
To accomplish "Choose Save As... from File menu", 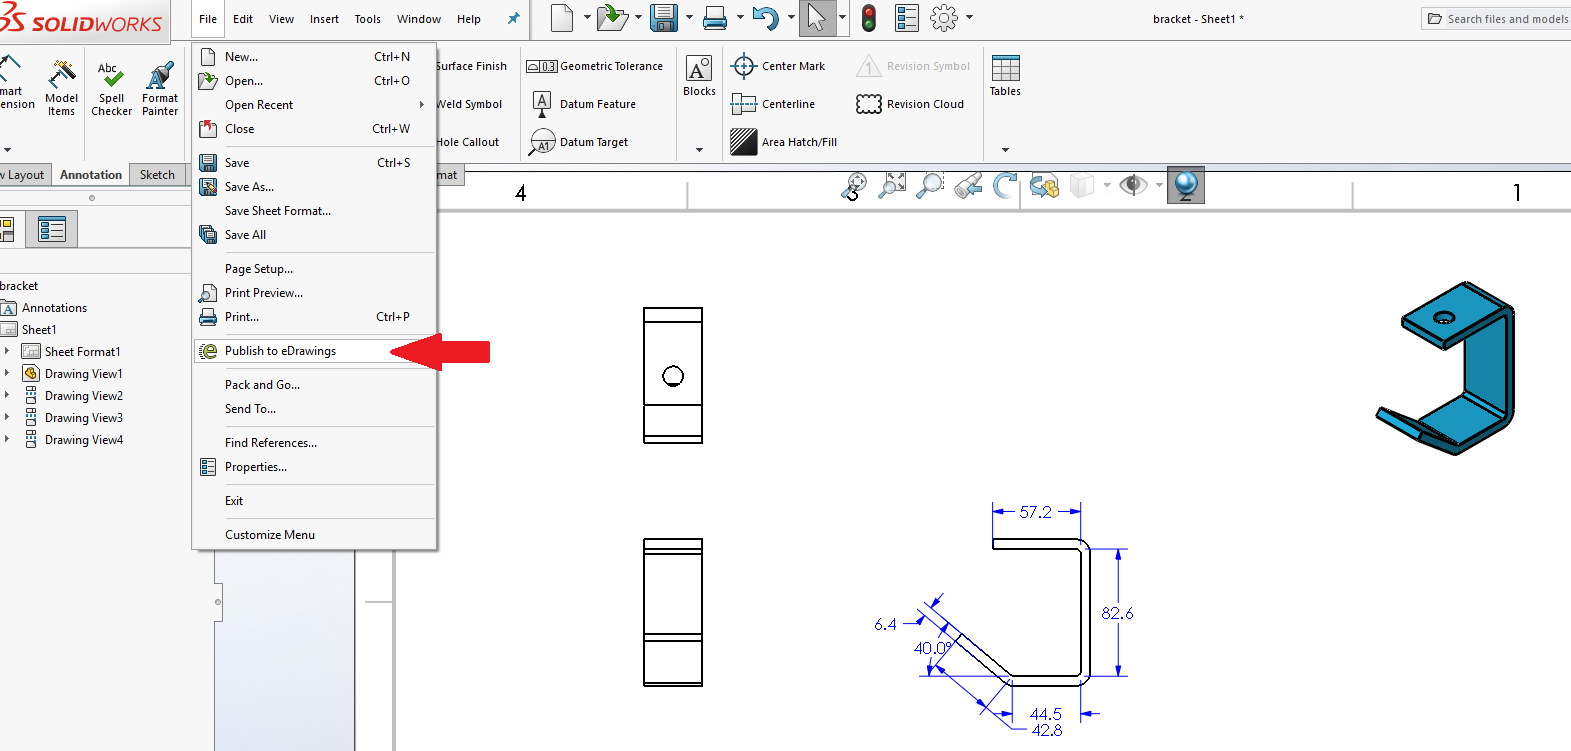I will pyautogui.click(x=315, y=187).
